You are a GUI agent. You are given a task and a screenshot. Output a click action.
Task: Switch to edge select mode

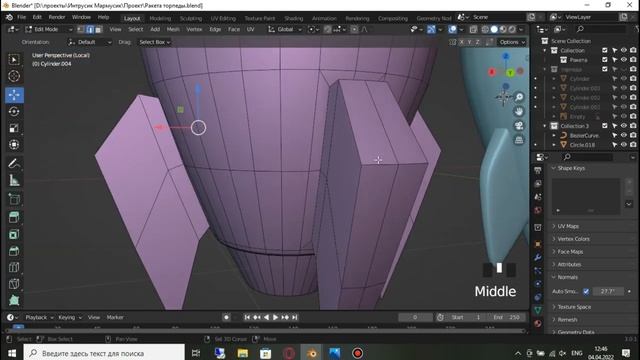point(89,29)
